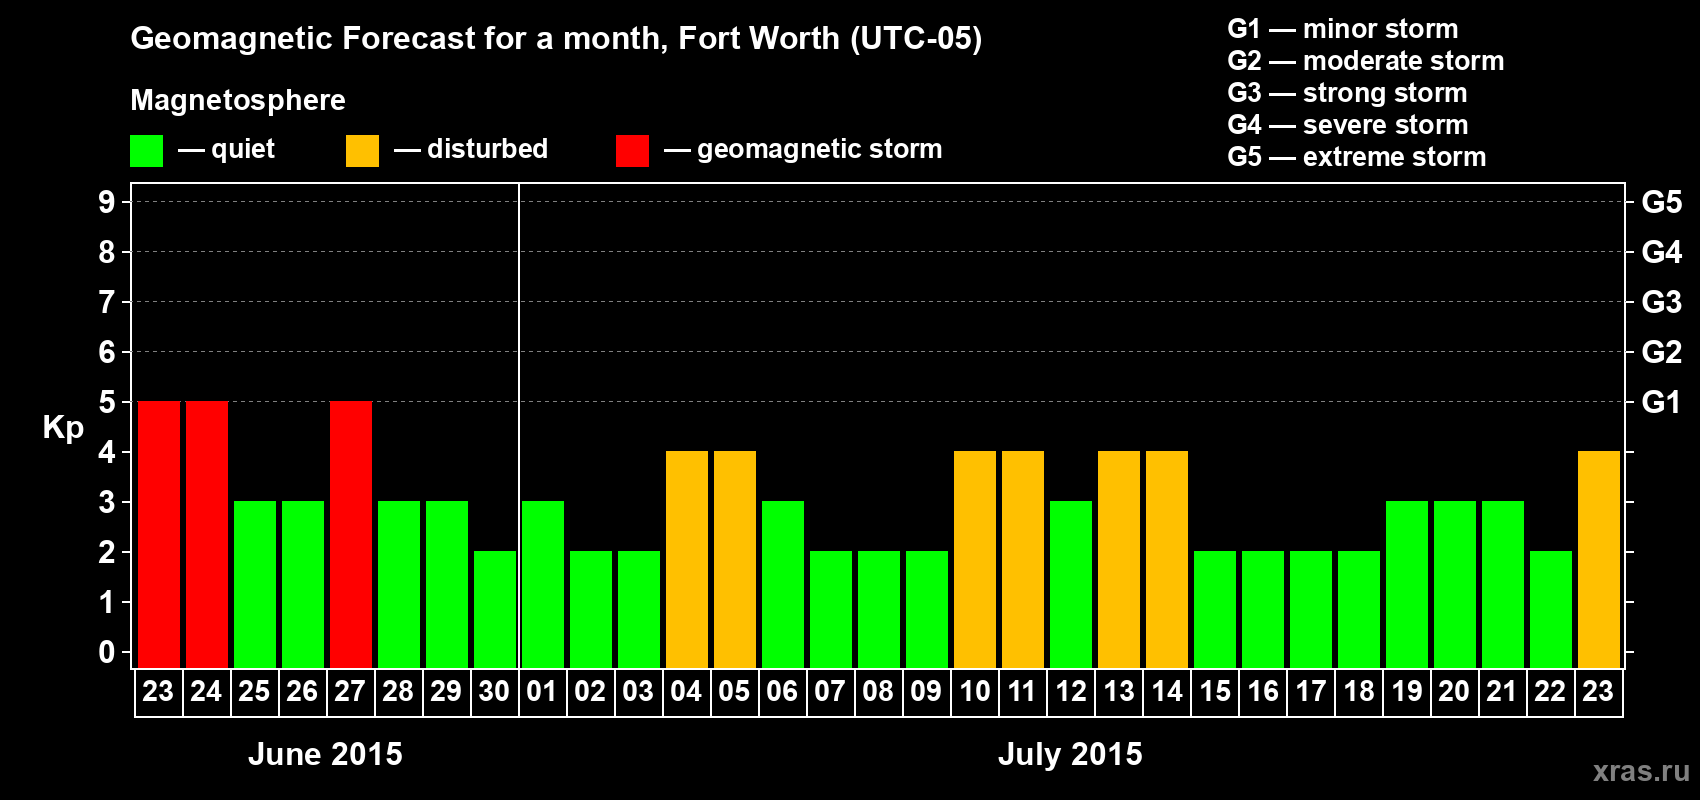Click the green quiet legend swatch
Image resolution: width=1700 pixels, height=800 pixels.
click(x=146, y=151)
